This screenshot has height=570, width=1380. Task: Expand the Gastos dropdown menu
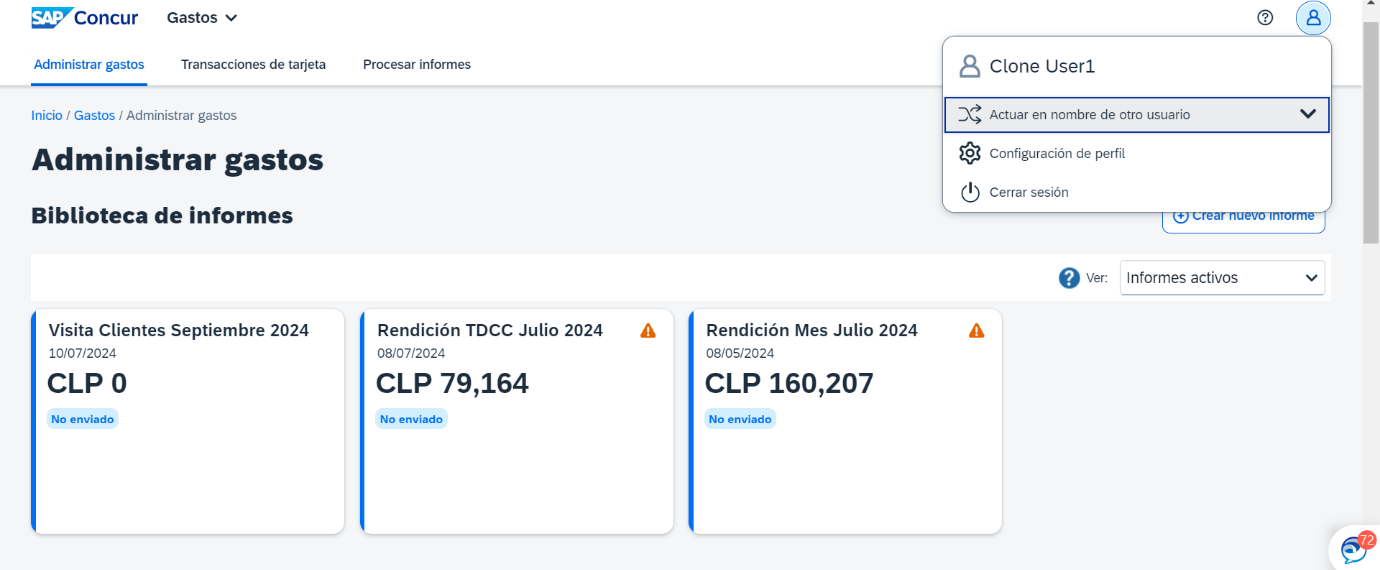202,18
